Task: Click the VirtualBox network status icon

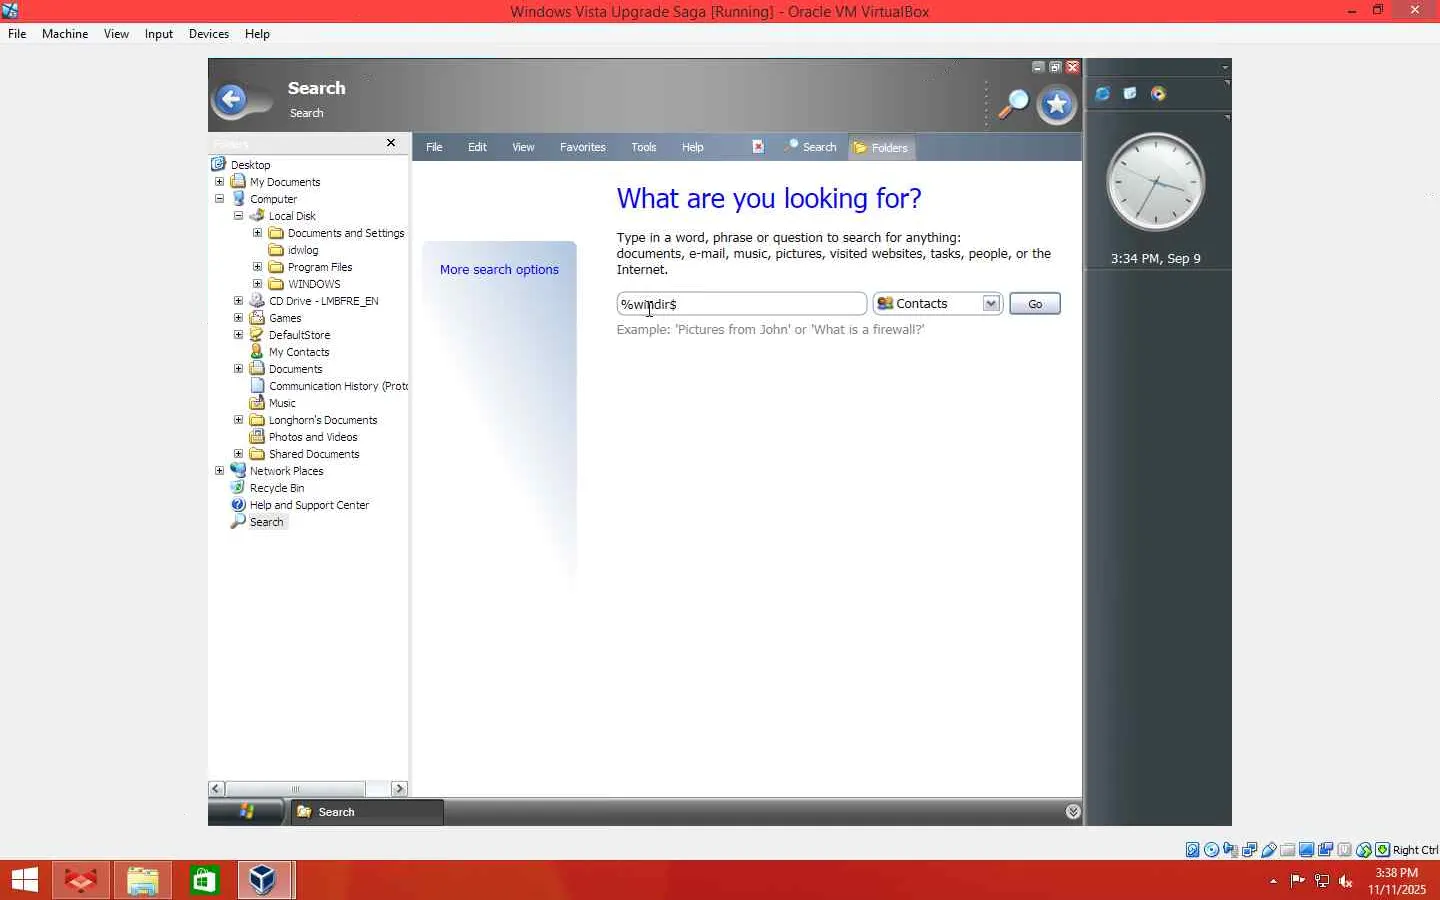Action: 1249,850
